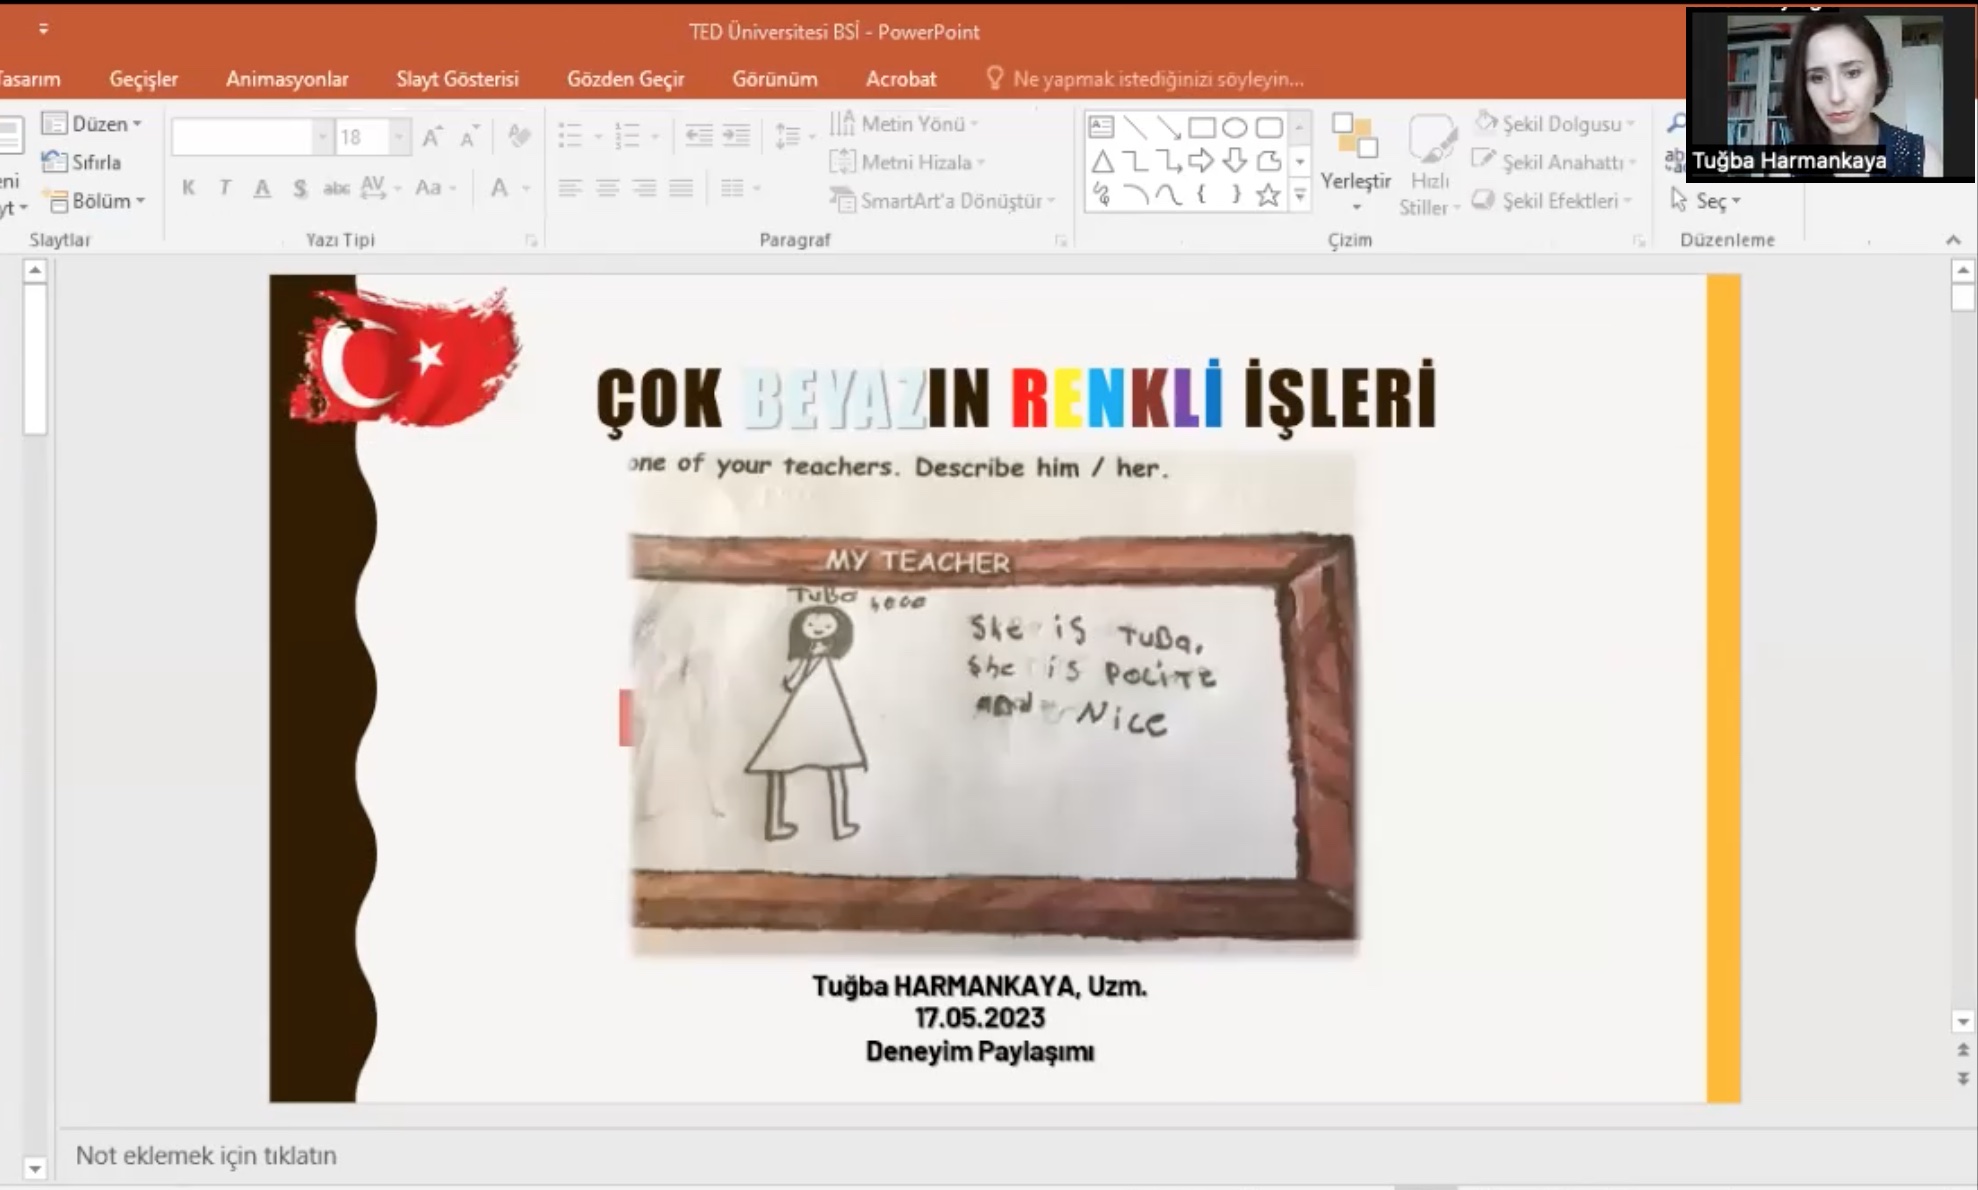Click Şekil Efektleri

click(1555, 199)
